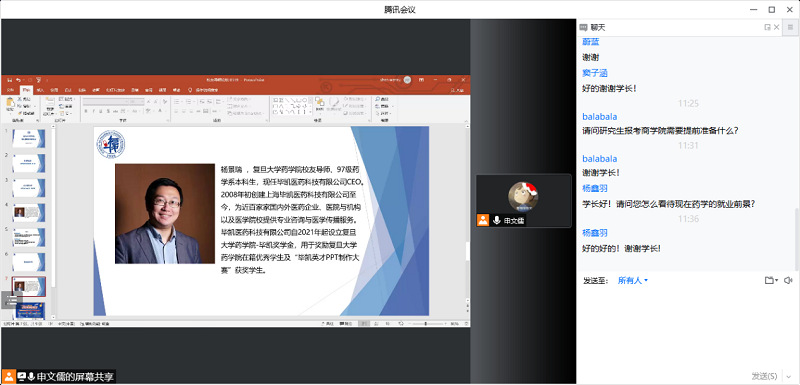Click the save icon in shared PowerPoint
Screen dimensions: 800x385
coord(9,80)
